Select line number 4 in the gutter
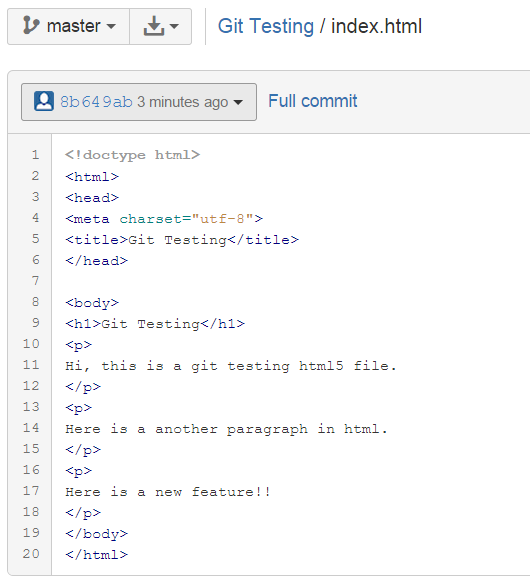The width and height of the screenshot is (530, 586). 36,218
